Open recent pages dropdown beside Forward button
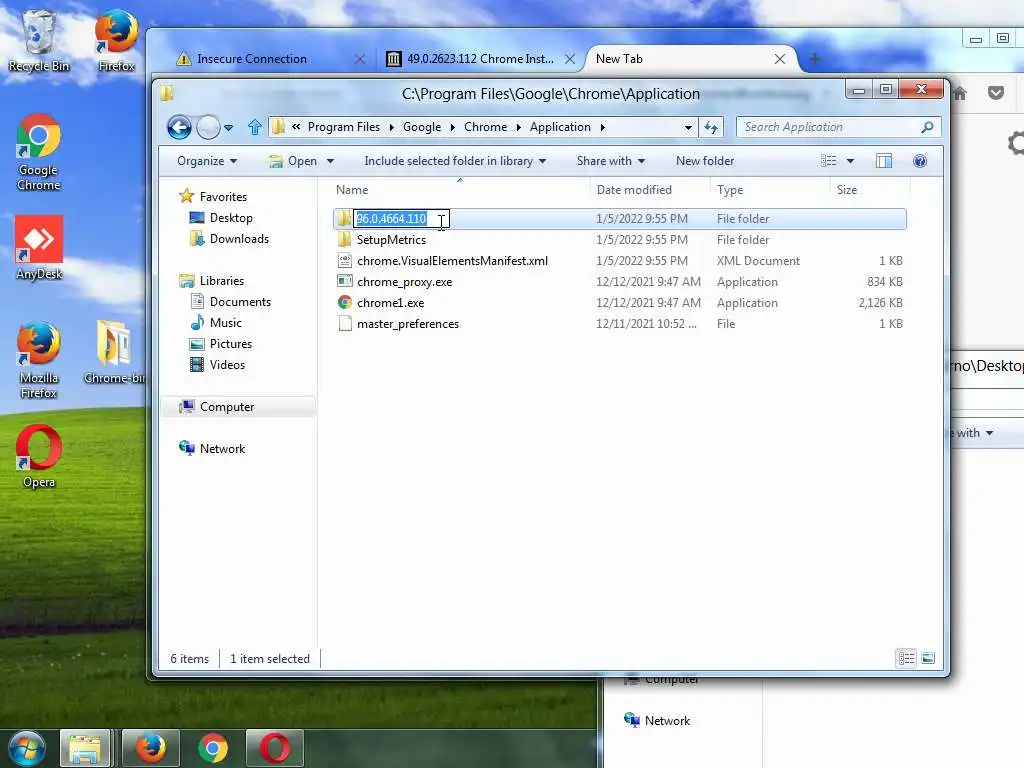This screenshot has width=1024, height=768. click(229, 128)
